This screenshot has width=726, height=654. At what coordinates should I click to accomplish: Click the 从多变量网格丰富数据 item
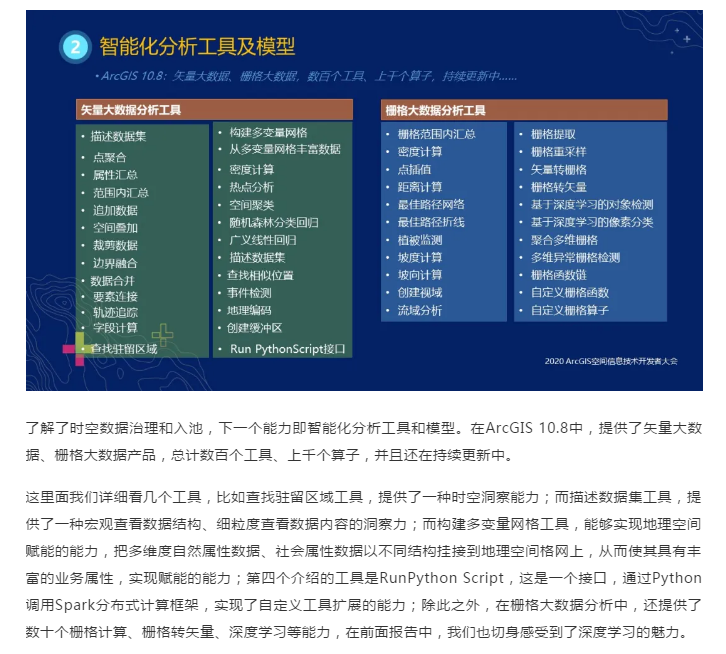tap(285, 149)
